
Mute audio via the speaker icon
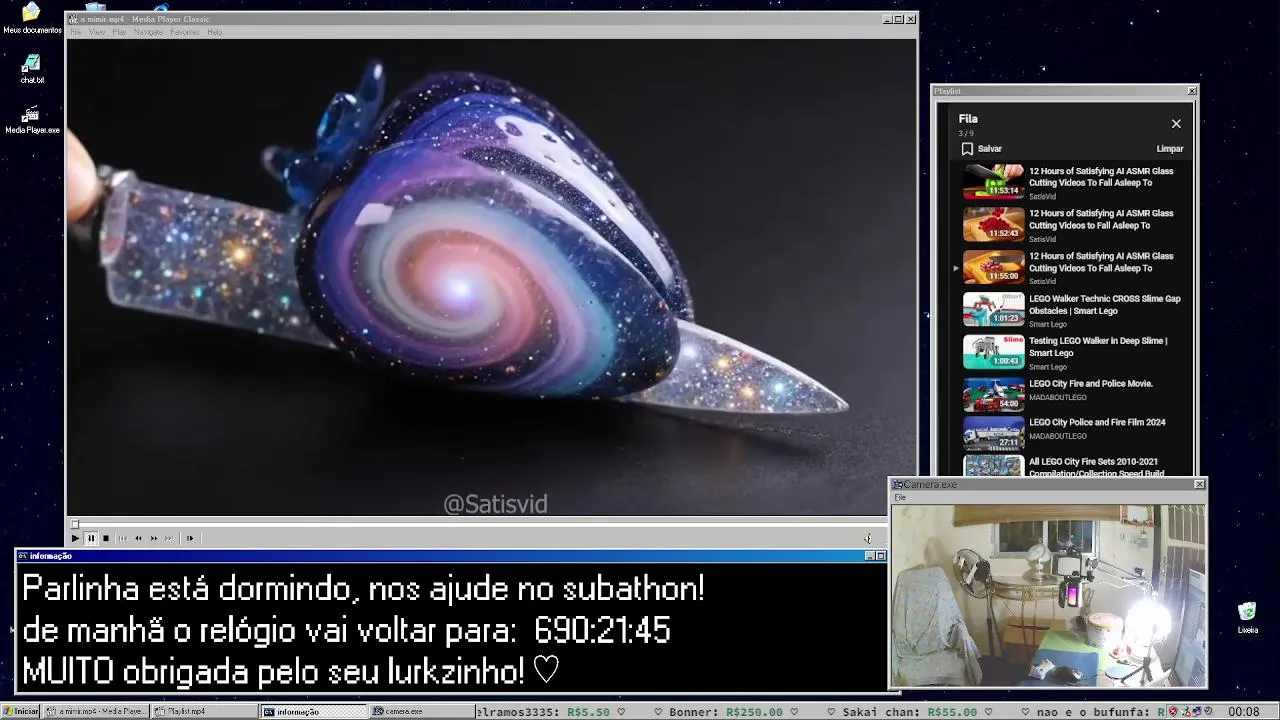[867, 538]
